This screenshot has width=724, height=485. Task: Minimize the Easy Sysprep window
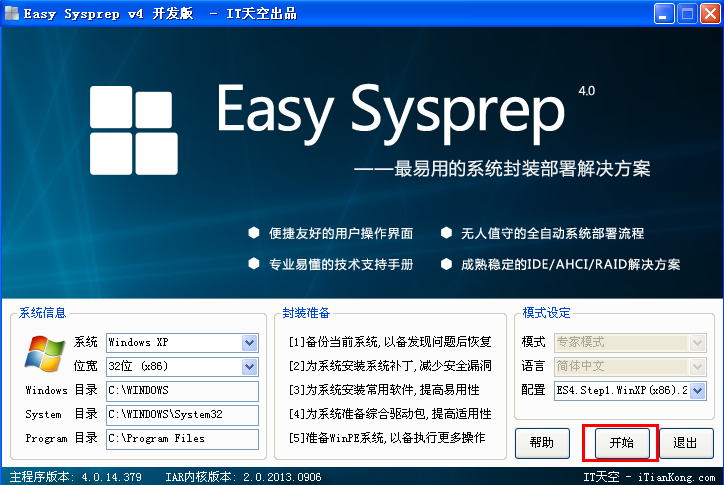tap(664, 14)
